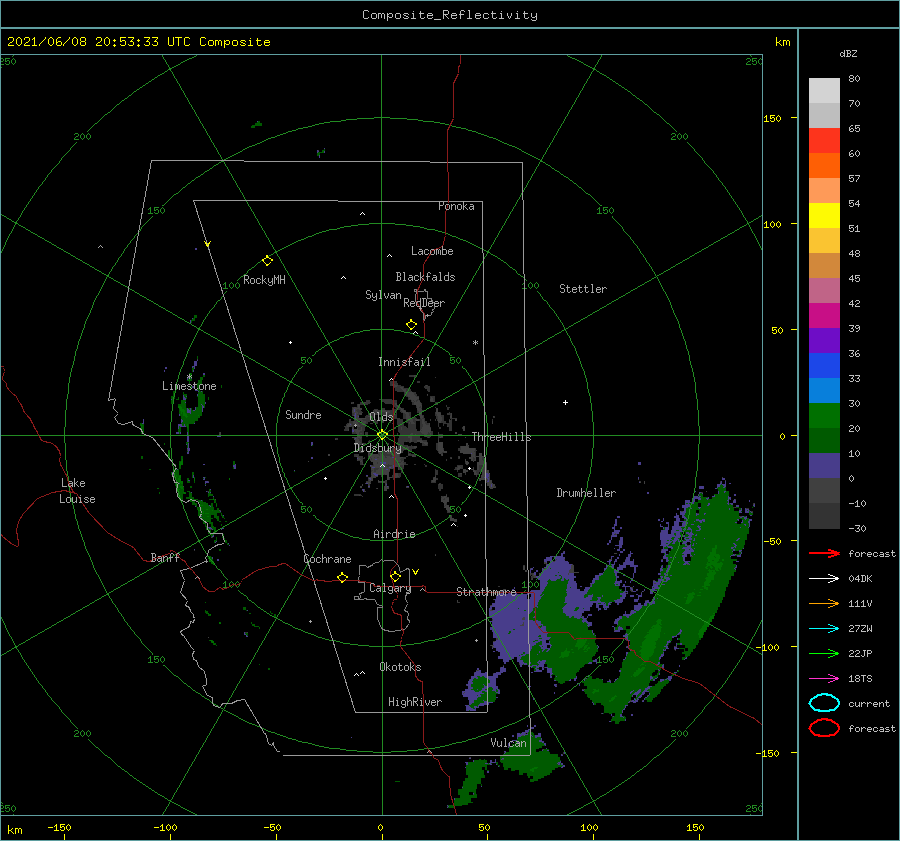The width and height of the screenshot is (900, 841).
Task: Click the Banff label
Action: pos(165,557)
